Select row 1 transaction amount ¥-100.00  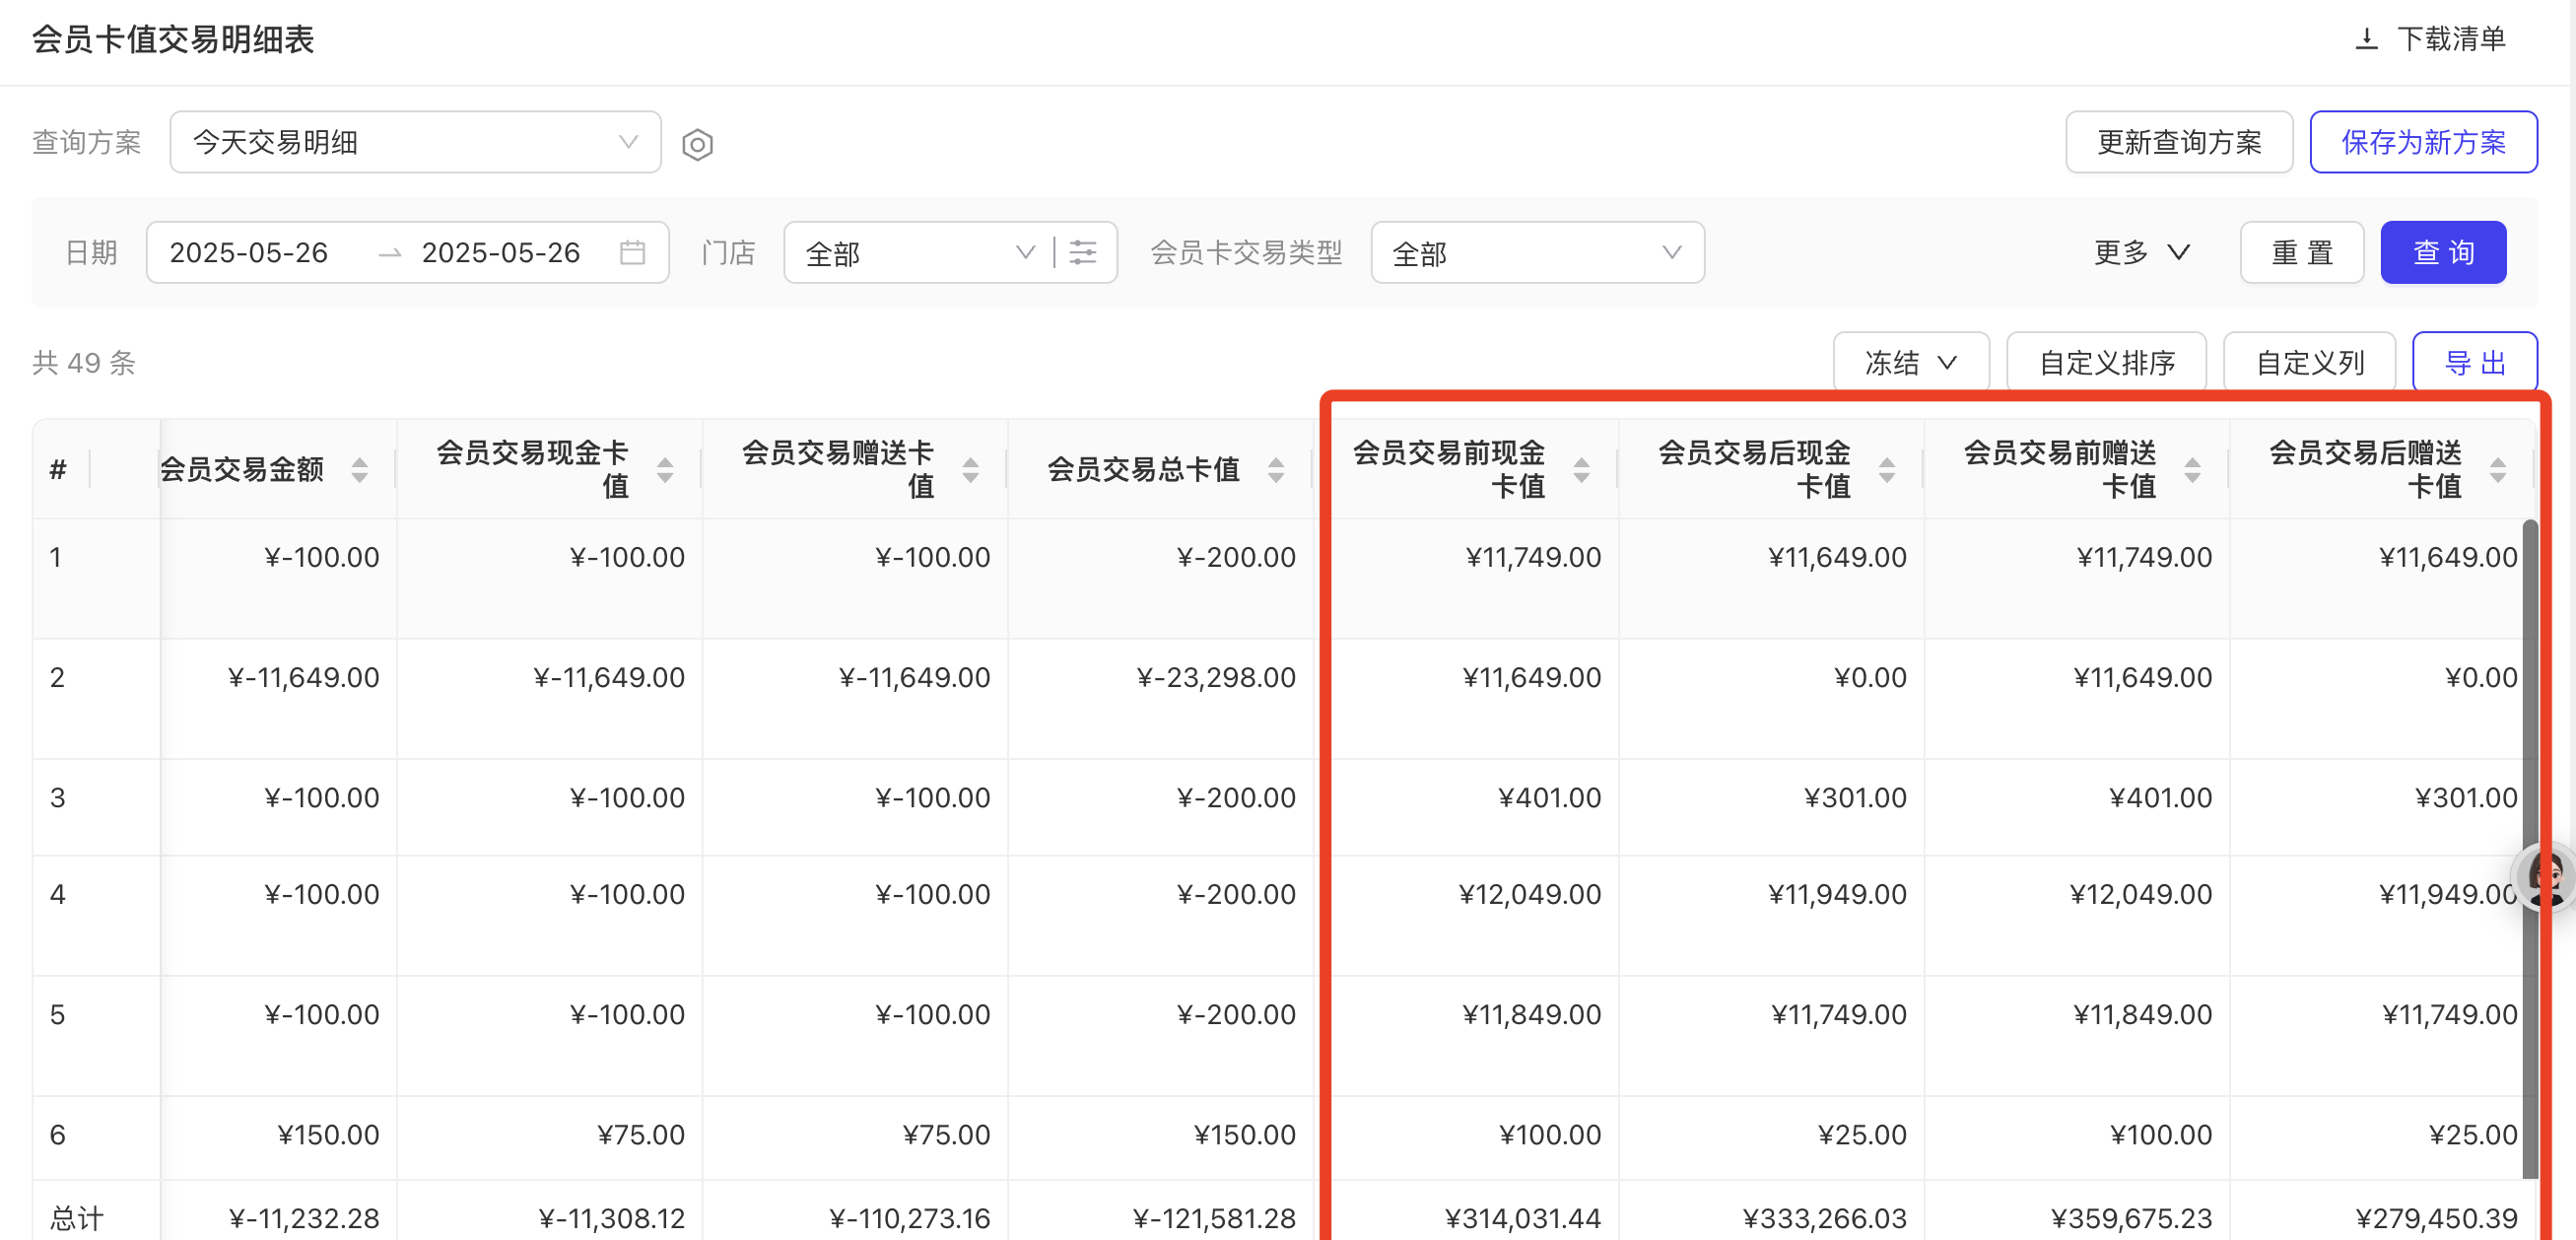(x=322, y=557)
